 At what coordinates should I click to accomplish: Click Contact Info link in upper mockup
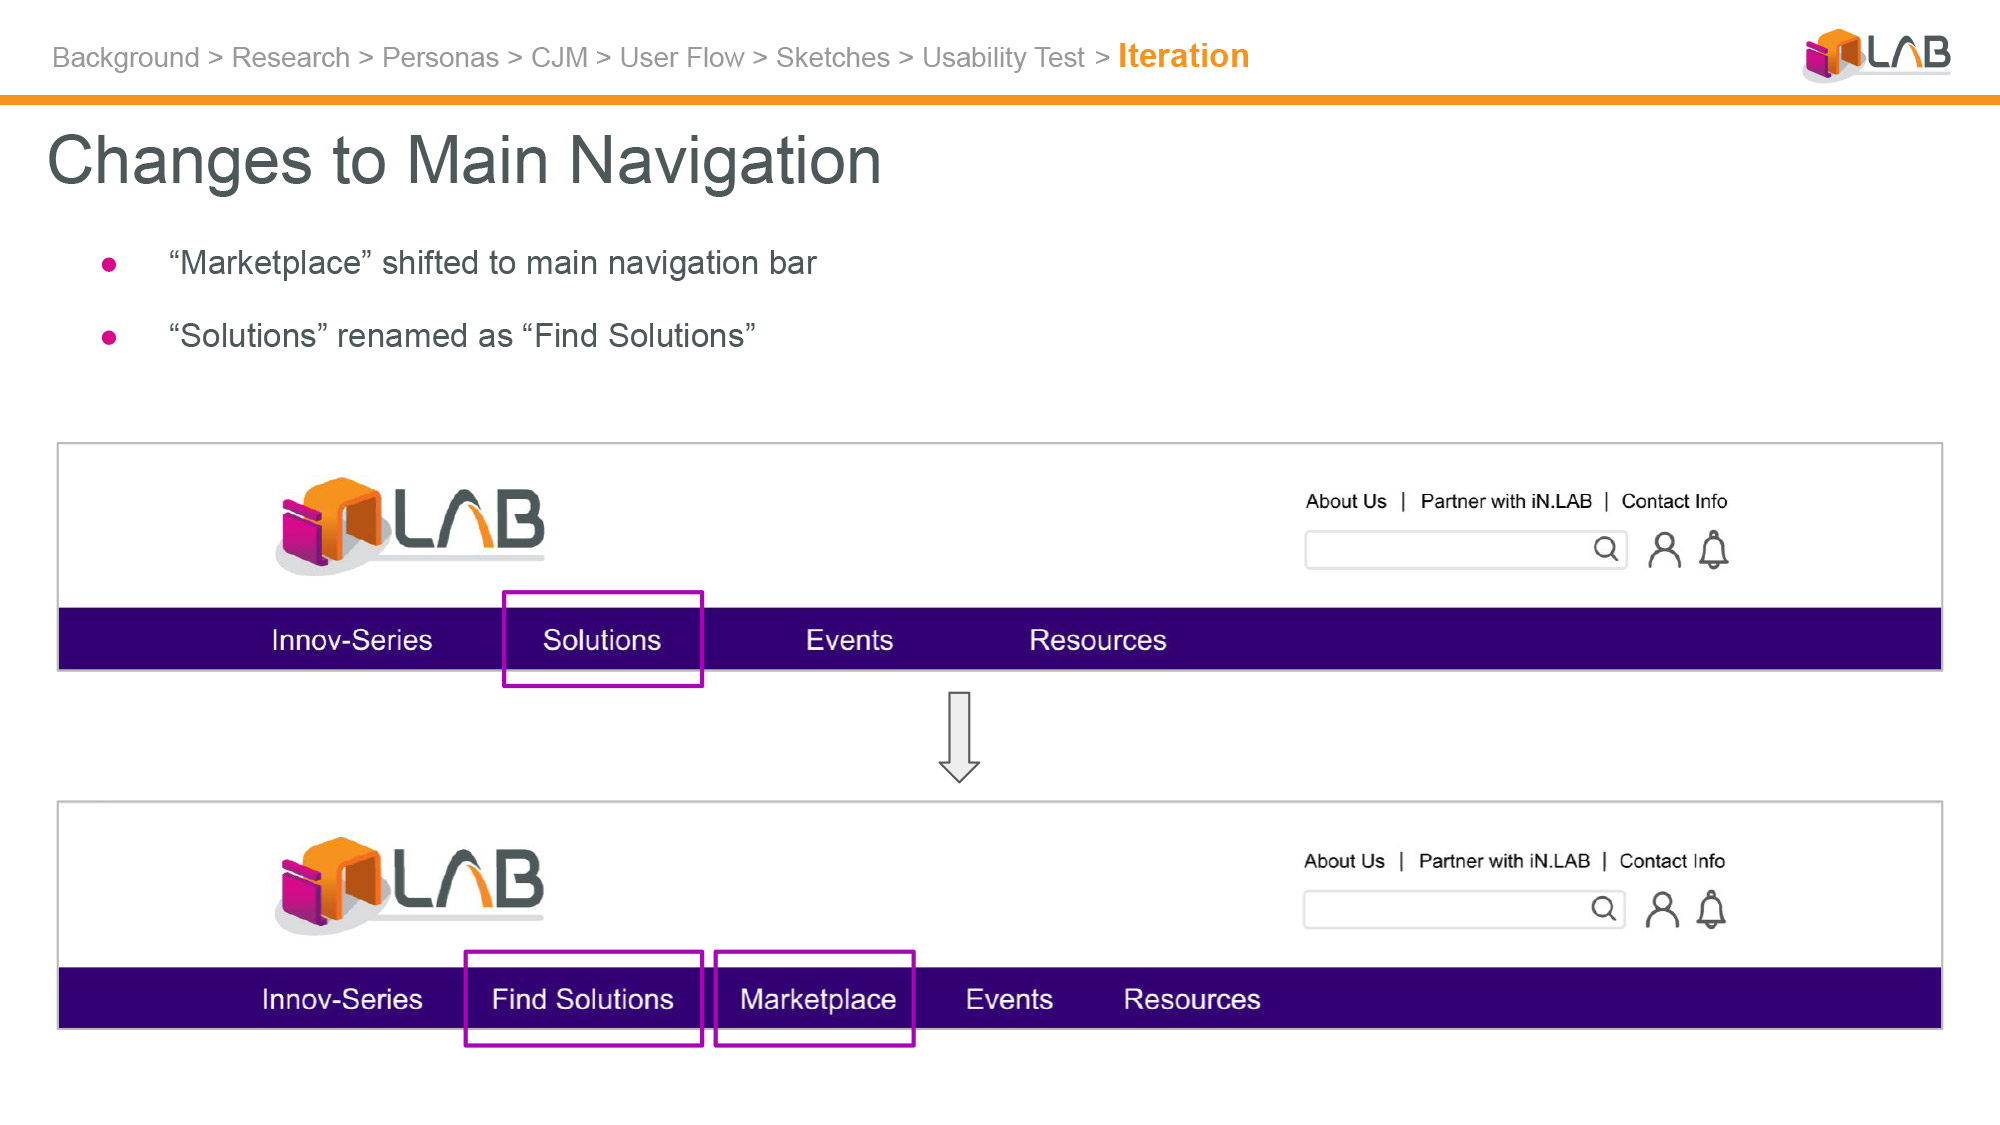click(x=1674, y=501)
